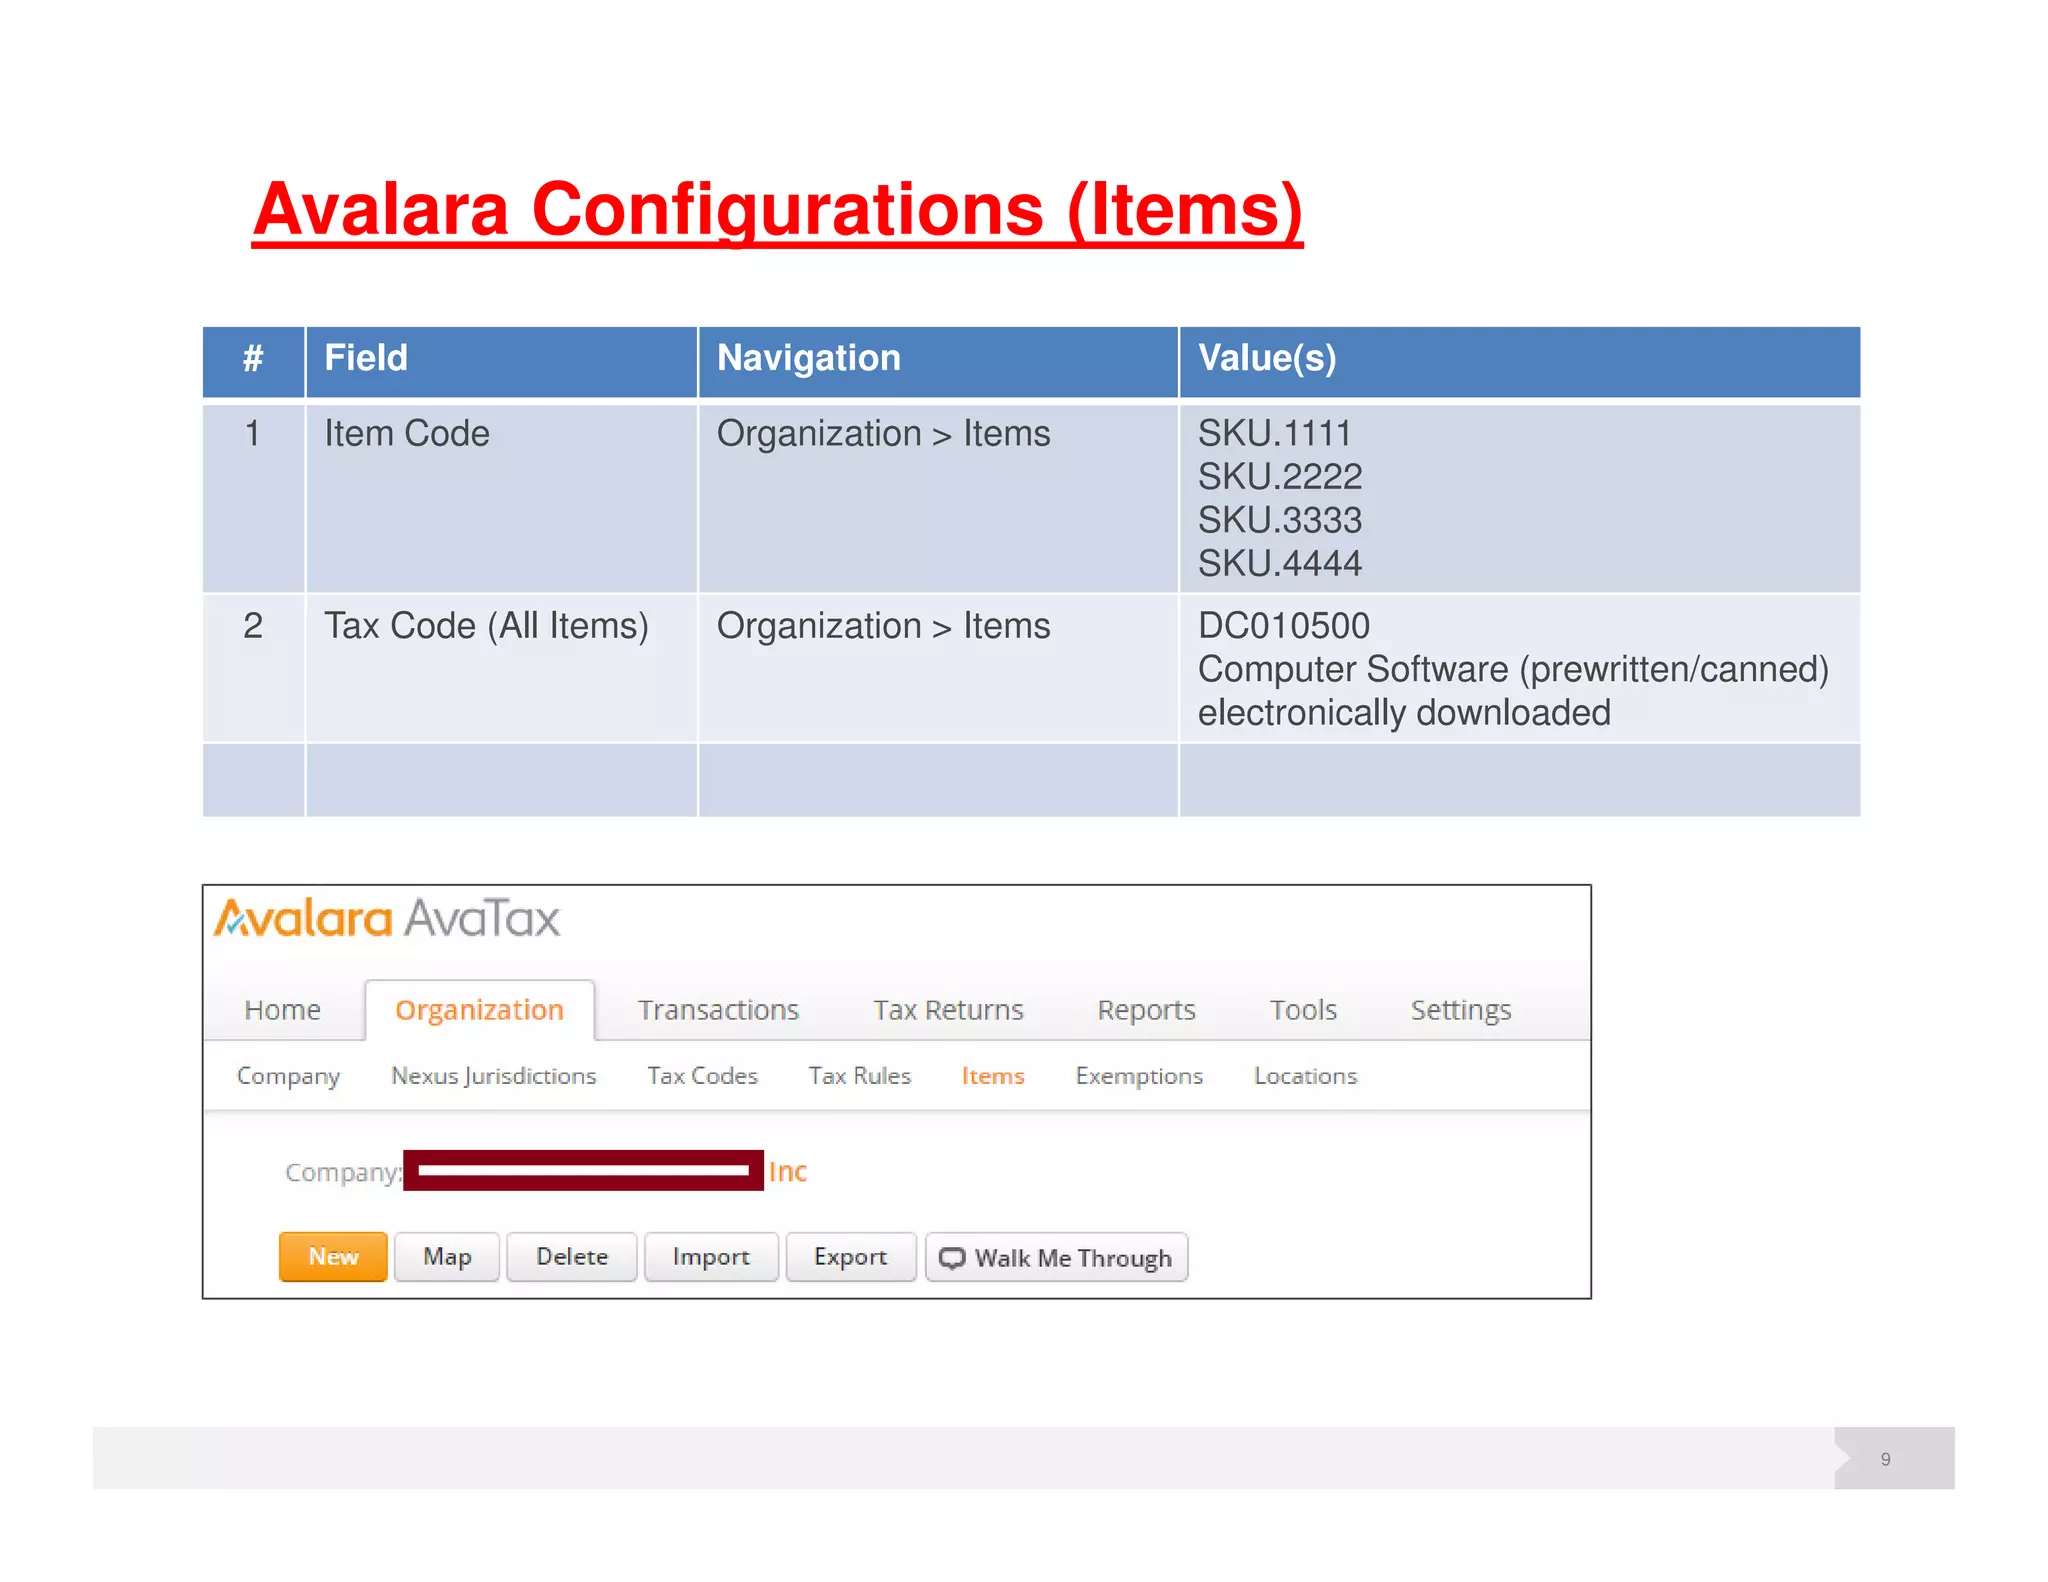Open the Tools tab
The height and width of the screenshot is (1582, 2048).
pyautogui.click(x=1303, y=1010)
